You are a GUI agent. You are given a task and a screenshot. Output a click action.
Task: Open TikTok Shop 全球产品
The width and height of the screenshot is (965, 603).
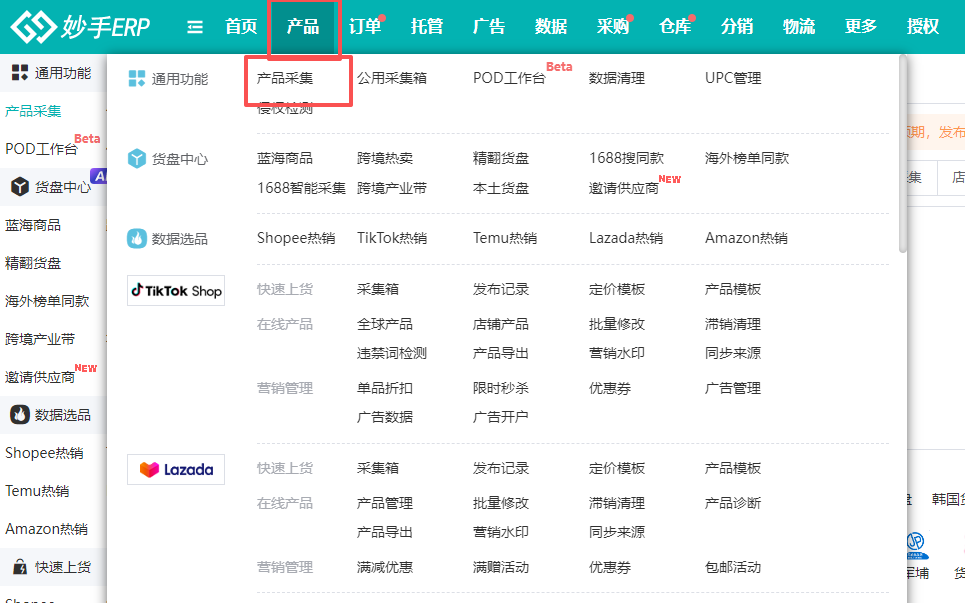coord(385,324)
